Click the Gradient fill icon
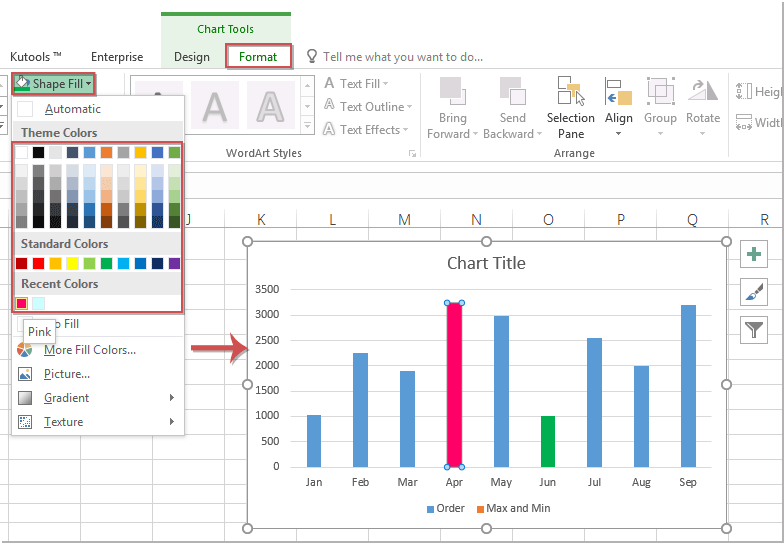This screenshot has width=784, height=543. pos(24,398)
